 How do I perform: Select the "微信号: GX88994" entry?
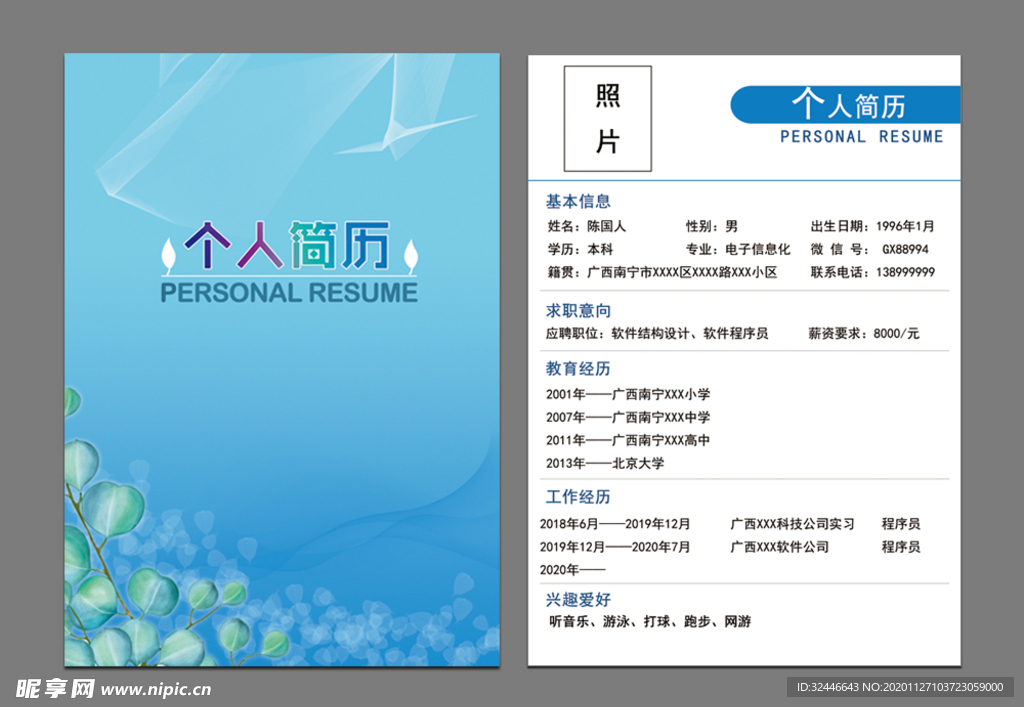tap(869, 249)
